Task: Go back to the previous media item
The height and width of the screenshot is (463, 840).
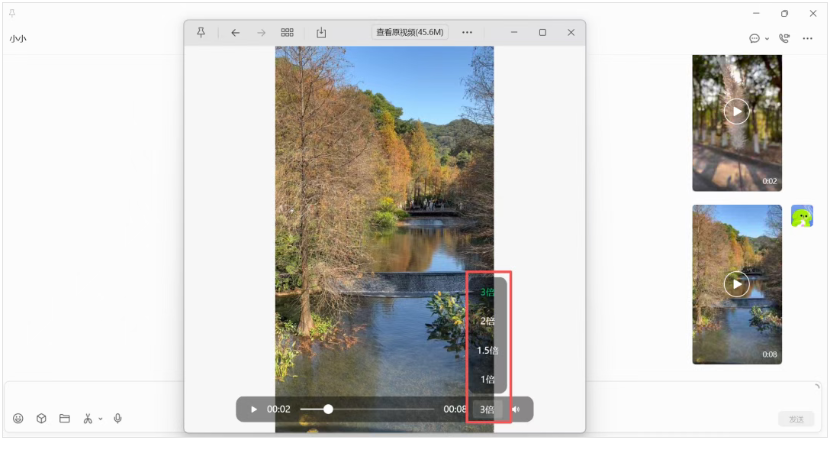Action: (235, 32)
